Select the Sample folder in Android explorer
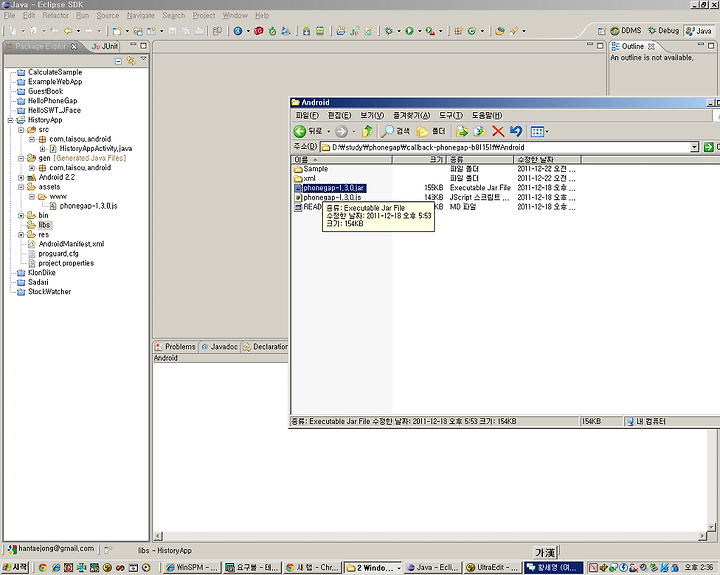This screenshot has height=575, width=720. coord(315,169)
